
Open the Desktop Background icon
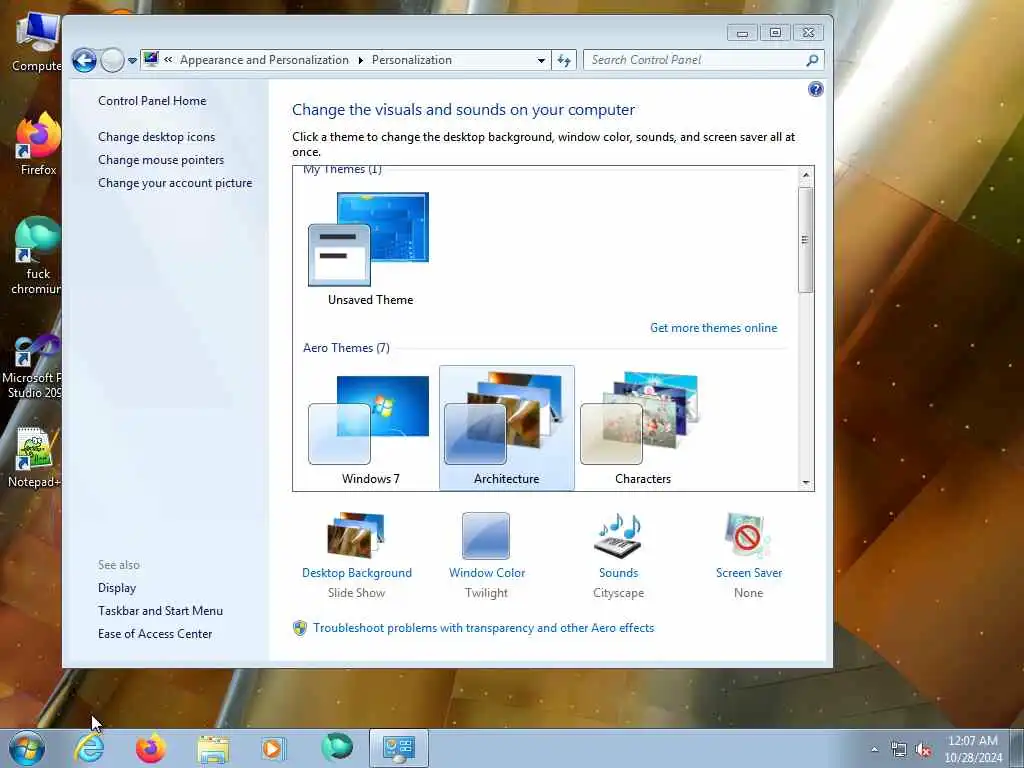coord(357,535)
